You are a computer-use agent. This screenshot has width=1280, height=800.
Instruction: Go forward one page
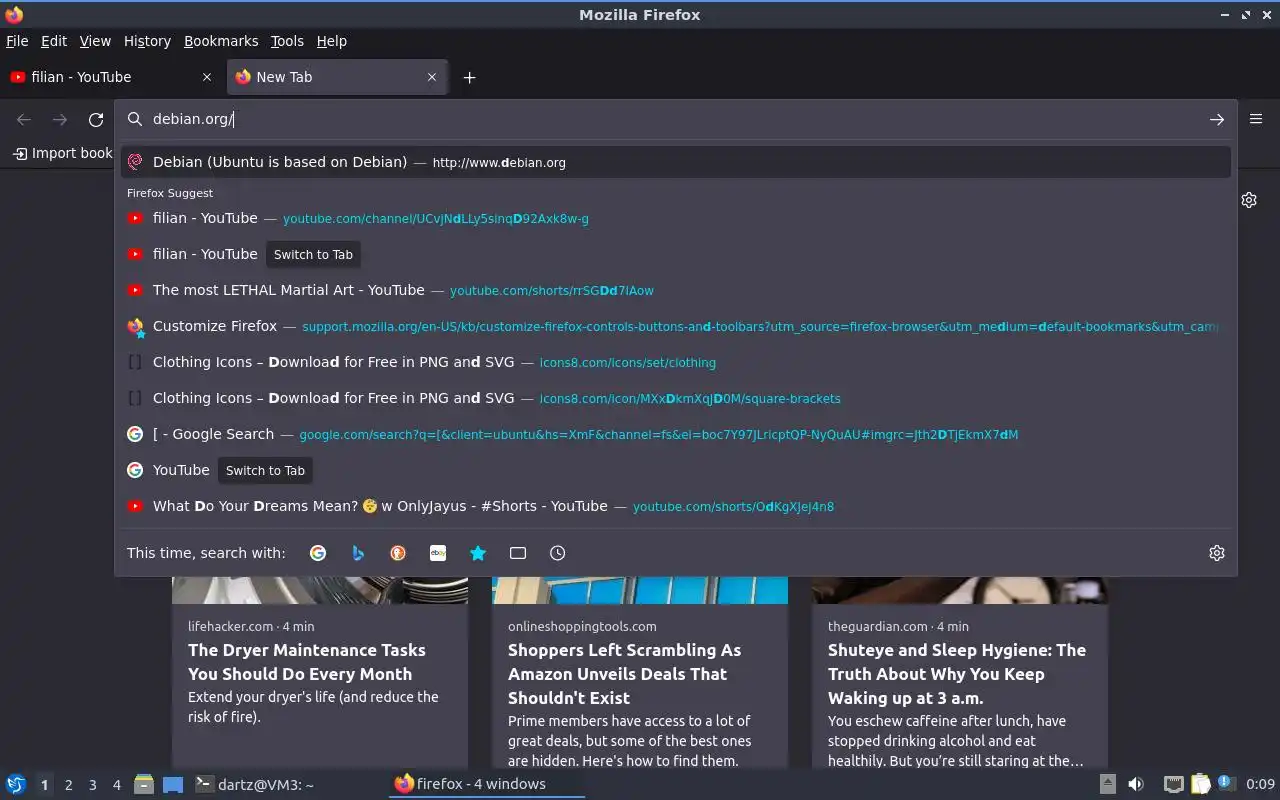(x=60, y=120)
